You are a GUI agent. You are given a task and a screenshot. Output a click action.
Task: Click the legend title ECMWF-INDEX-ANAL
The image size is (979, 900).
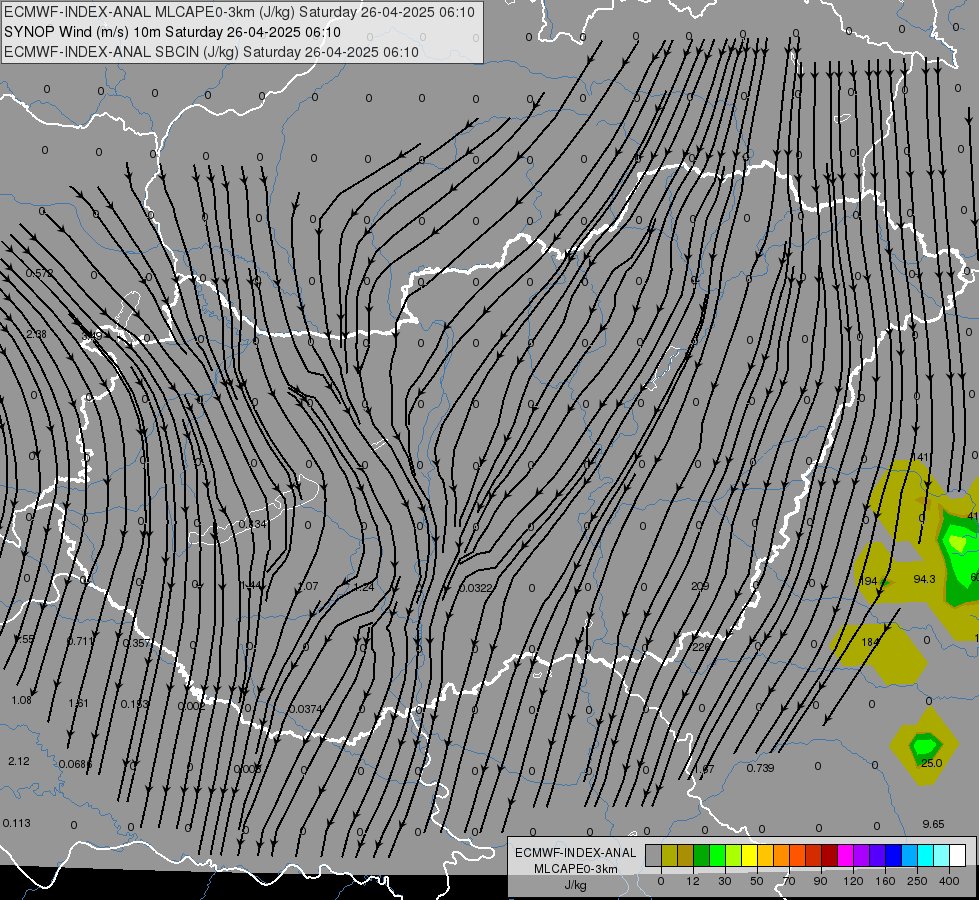(576, 853)
